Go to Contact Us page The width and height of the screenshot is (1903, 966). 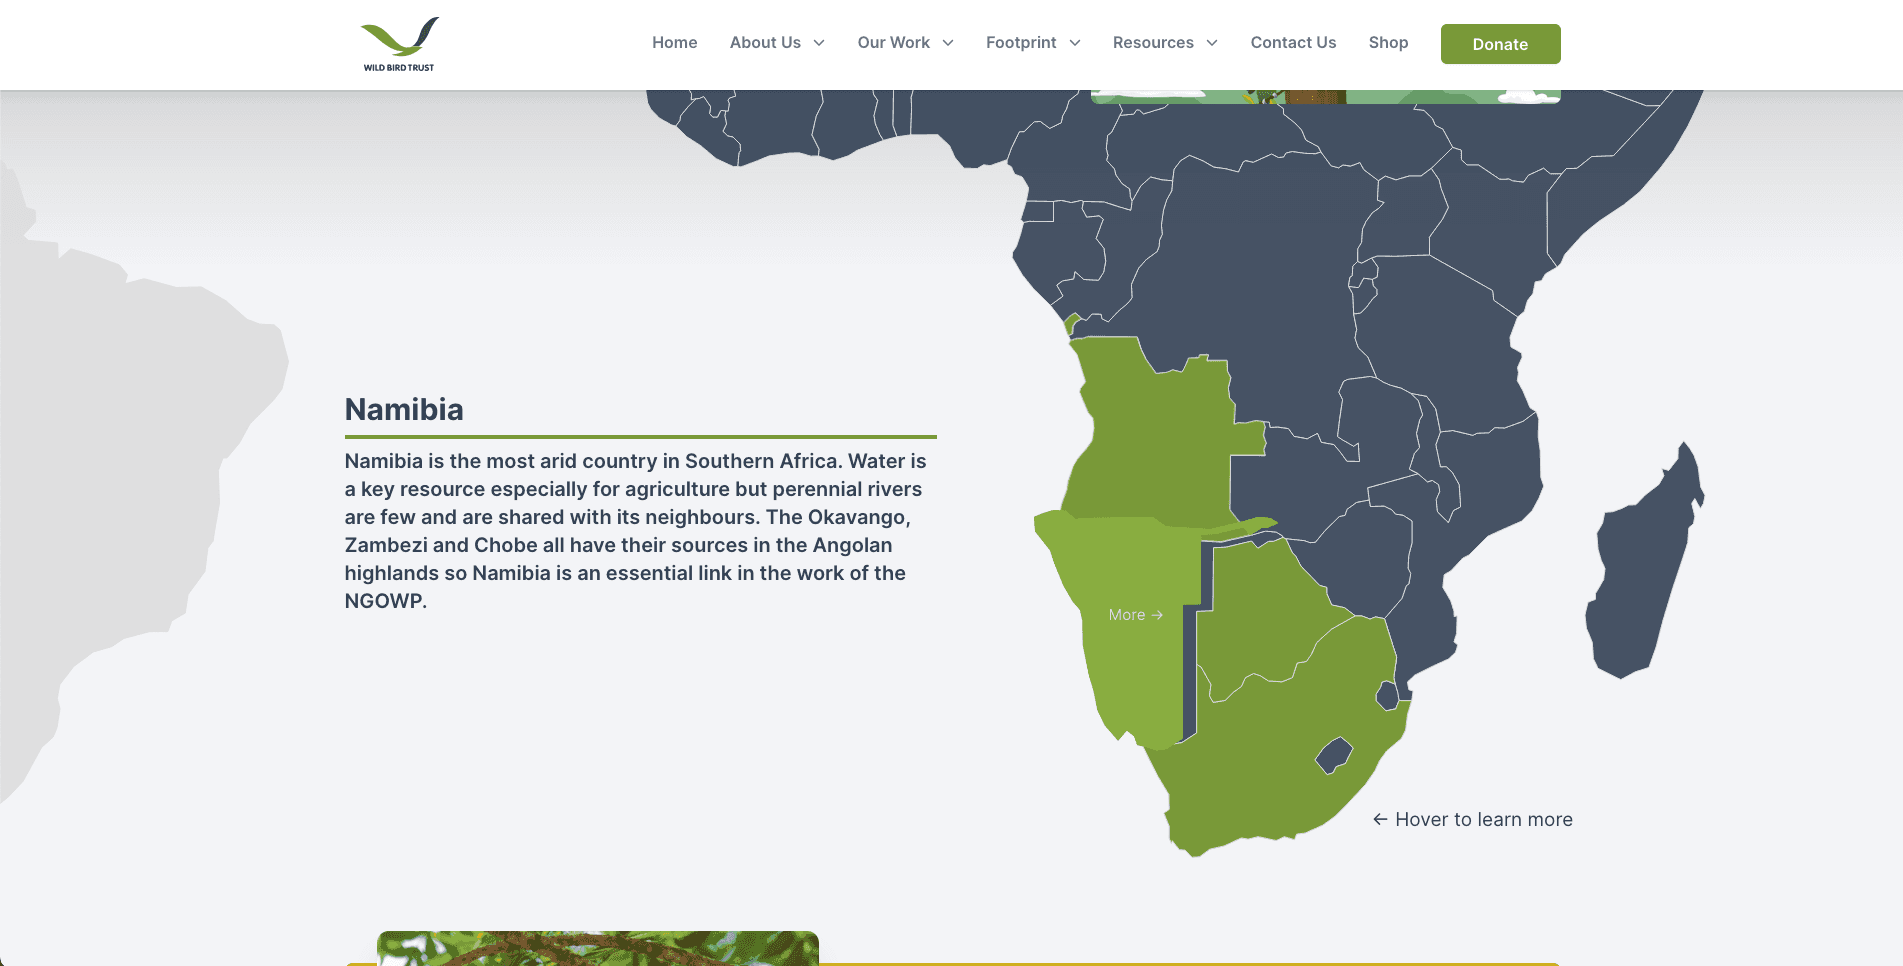[x=1293, y=43]
